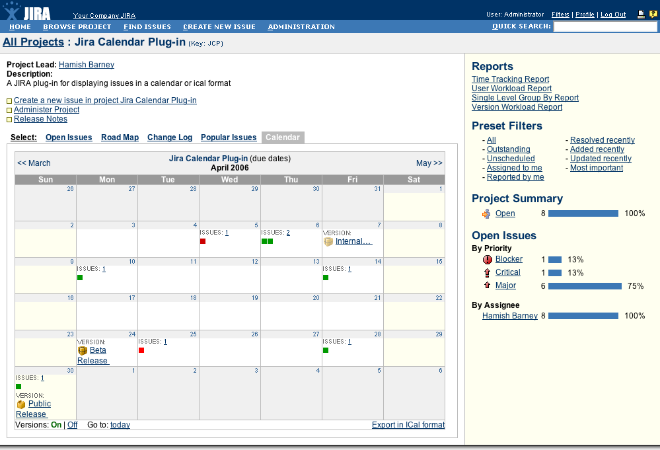Switch to the Road Map tab
Viewport: 660px width, 450px height.
coord(120,137)
